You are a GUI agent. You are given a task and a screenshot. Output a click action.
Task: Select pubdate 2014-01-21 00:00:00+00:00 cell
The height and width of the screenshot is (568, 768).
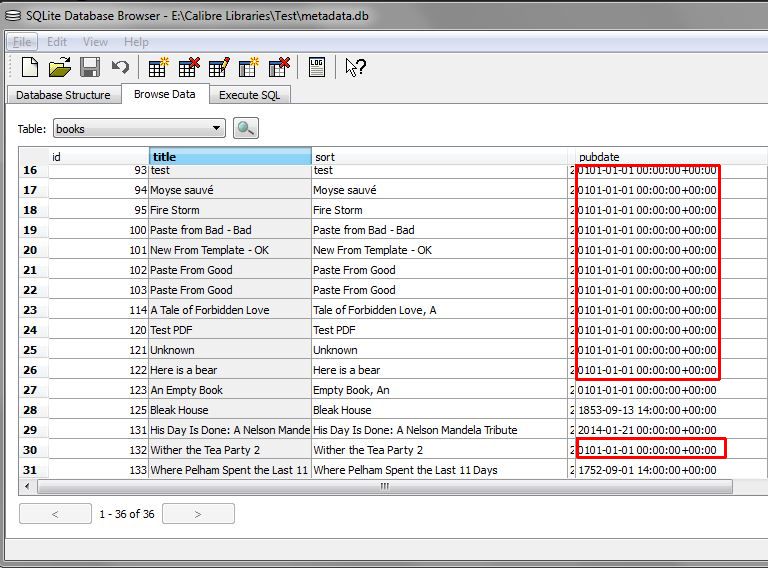669,430
